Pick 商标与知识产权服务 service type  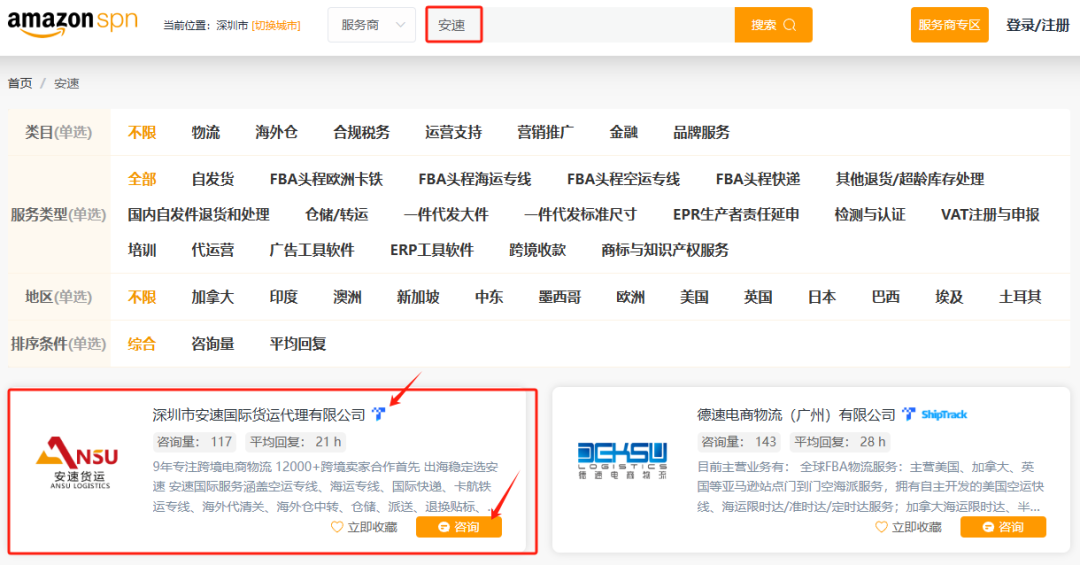point(665,250)
